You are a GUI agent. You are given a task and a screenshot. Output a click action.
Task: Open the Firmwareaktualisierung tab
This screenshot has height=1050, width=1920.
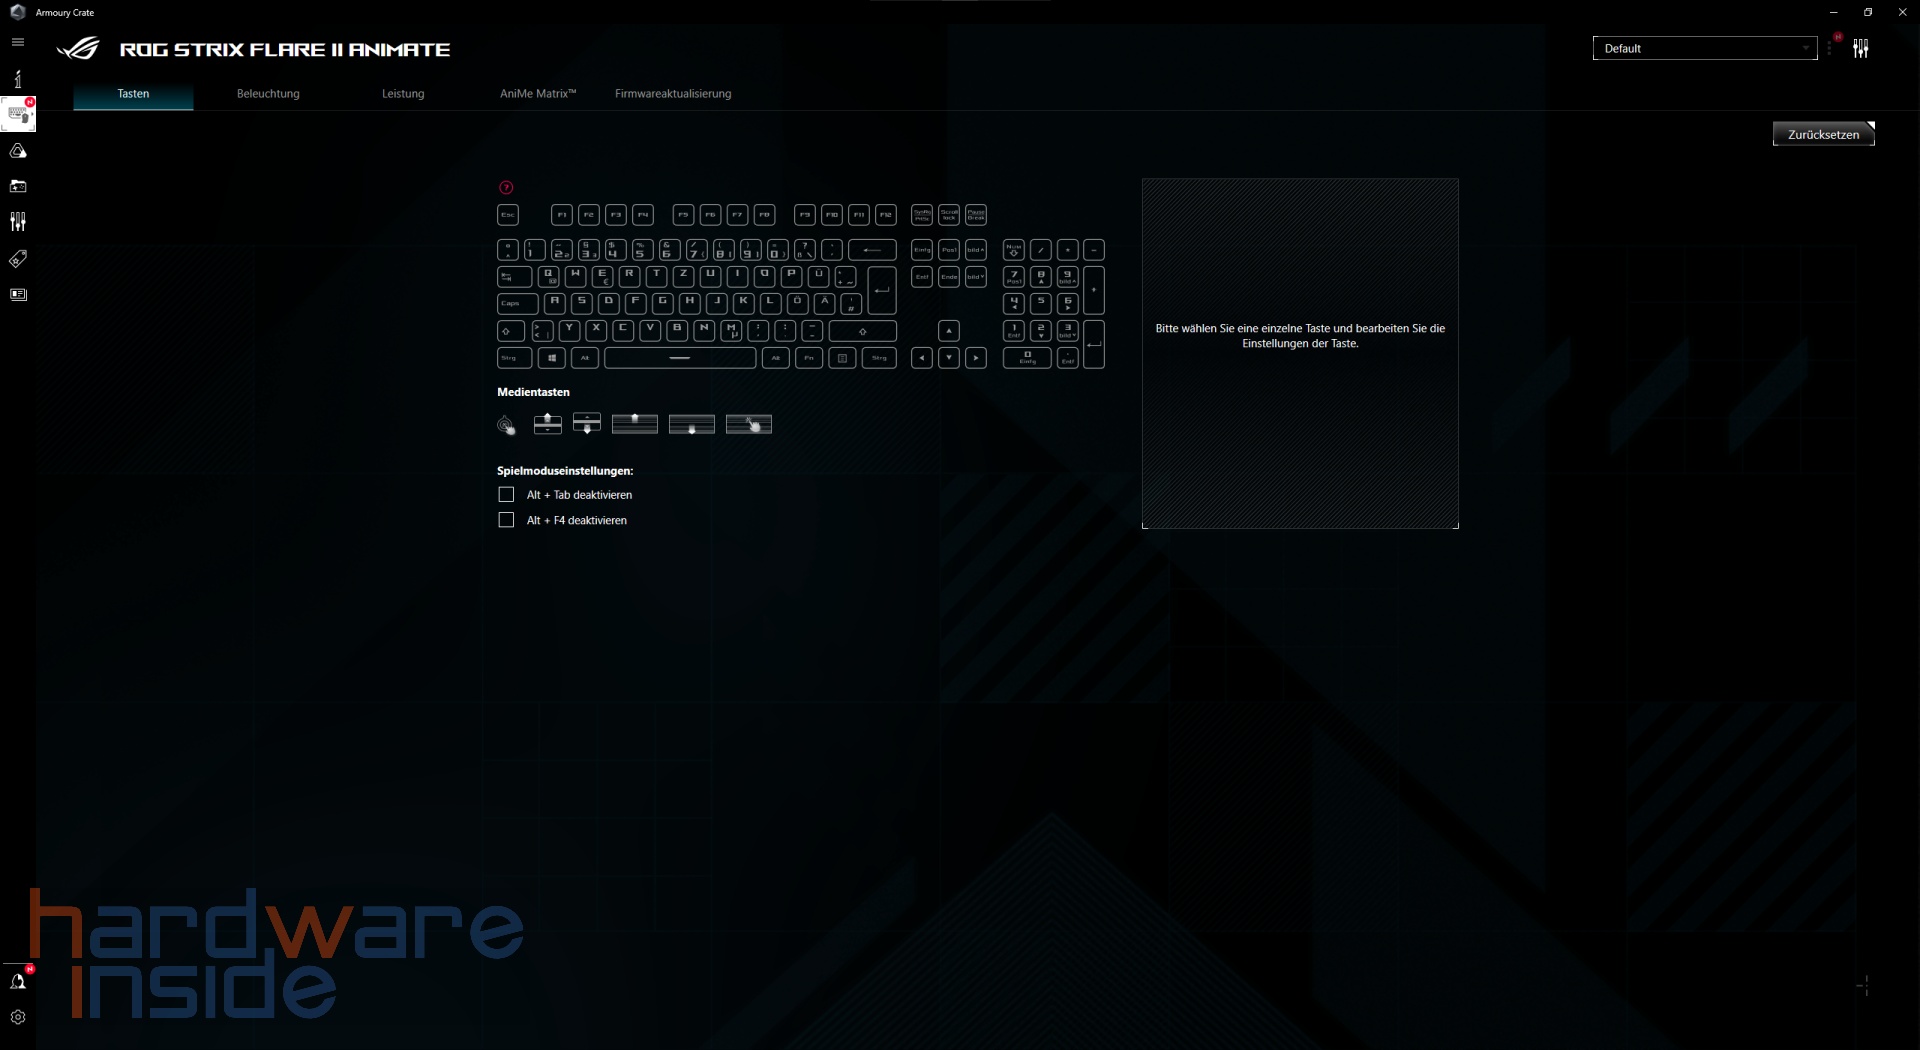point(673,93)
